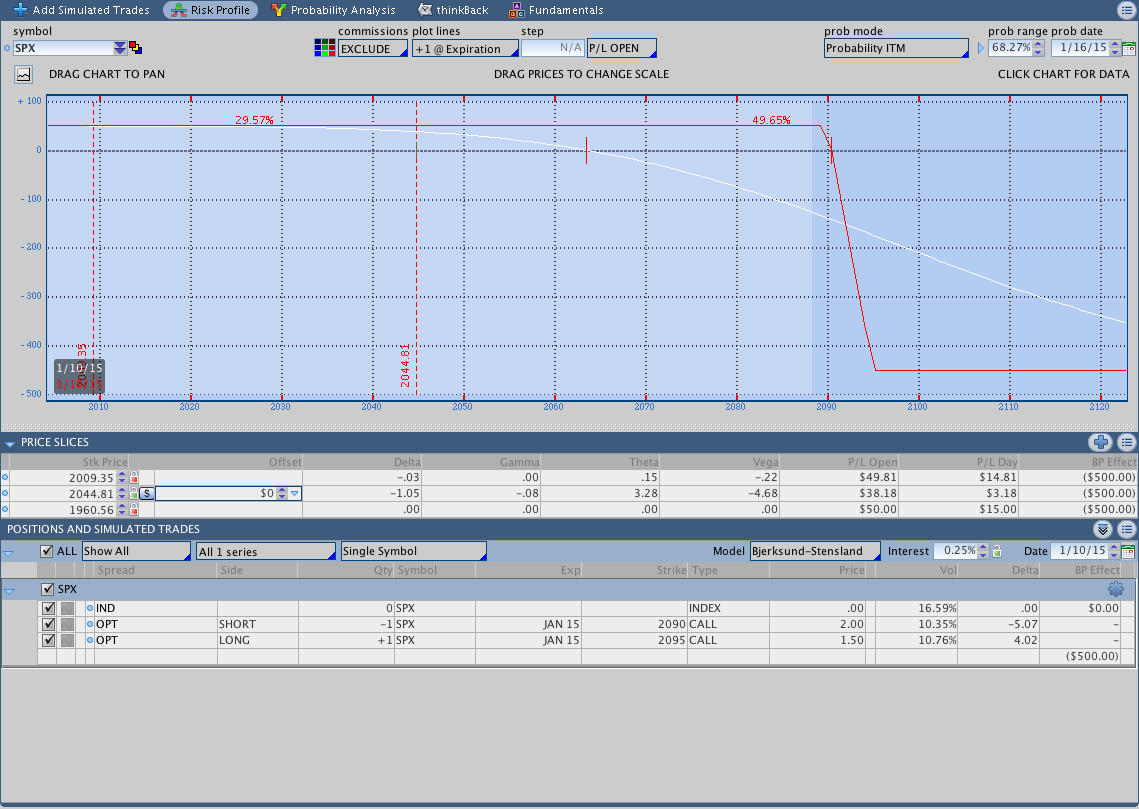Screen dimensions: 1139x809
Task: Open the thinkBack tab
Action: [453, 10]
